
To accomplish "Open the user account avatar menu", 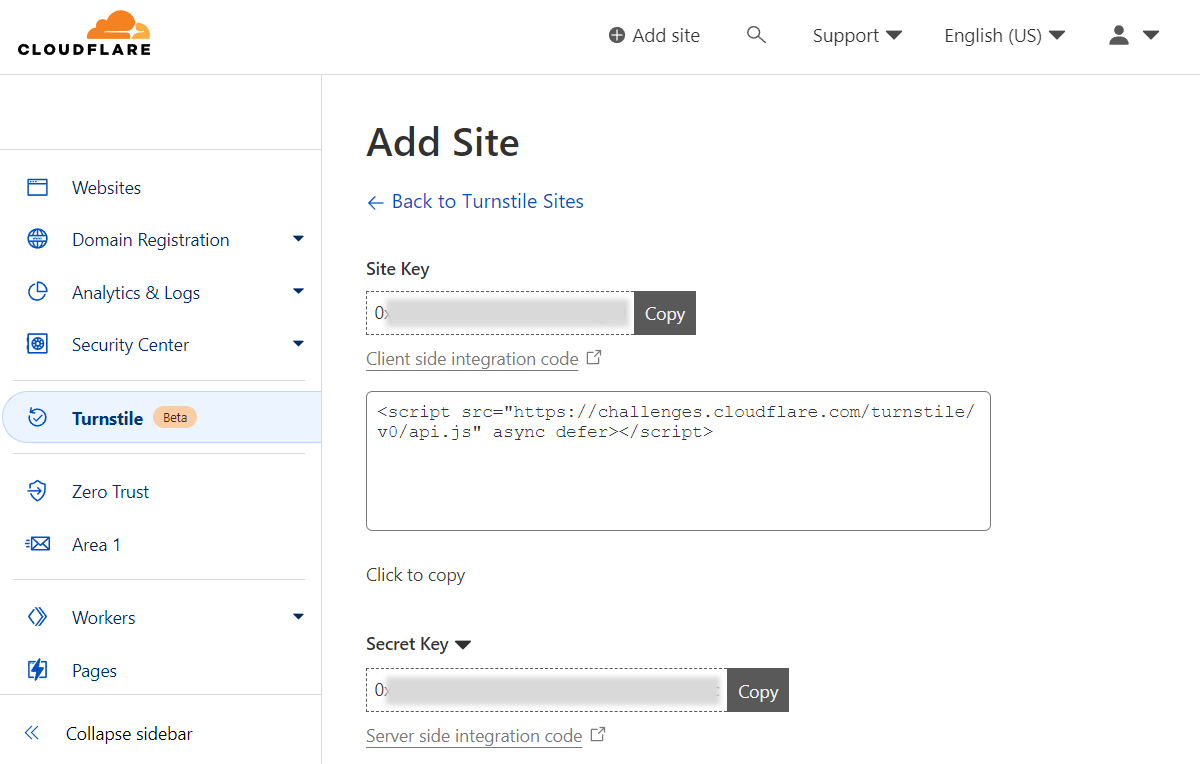I will 1118,34.
